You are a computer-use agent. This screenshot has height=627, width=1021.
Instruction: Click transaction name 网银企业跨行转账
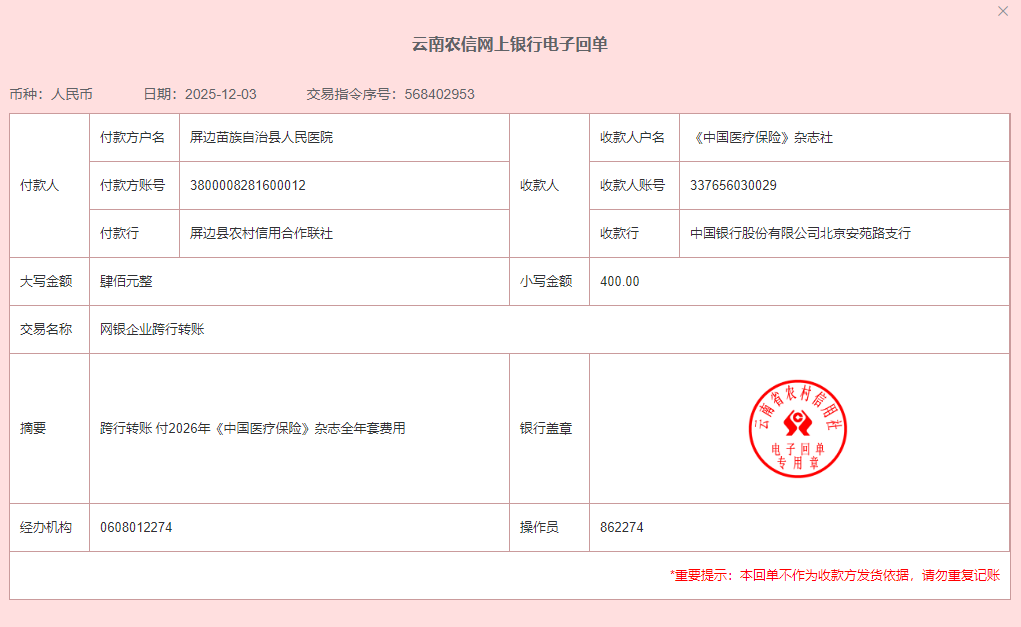click(152, 329)
